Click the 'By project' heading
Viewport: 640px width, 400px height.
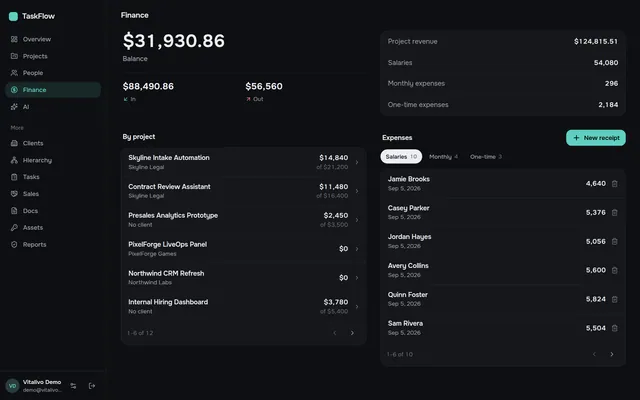pyautogui.click(x=139, y=137)
